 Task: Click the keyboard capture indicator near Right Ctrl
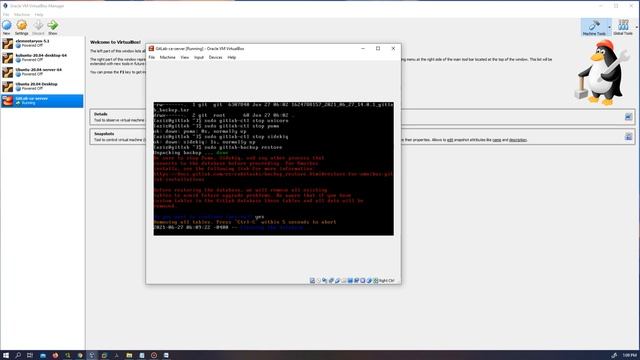point(376,280)
